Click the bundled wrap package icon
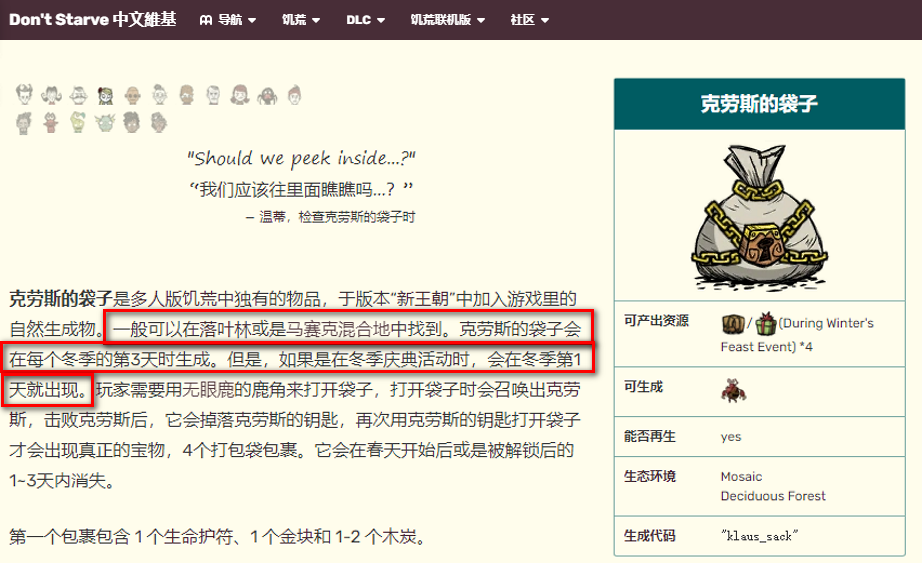The image size is (922, 563). [x=732, y=324]
